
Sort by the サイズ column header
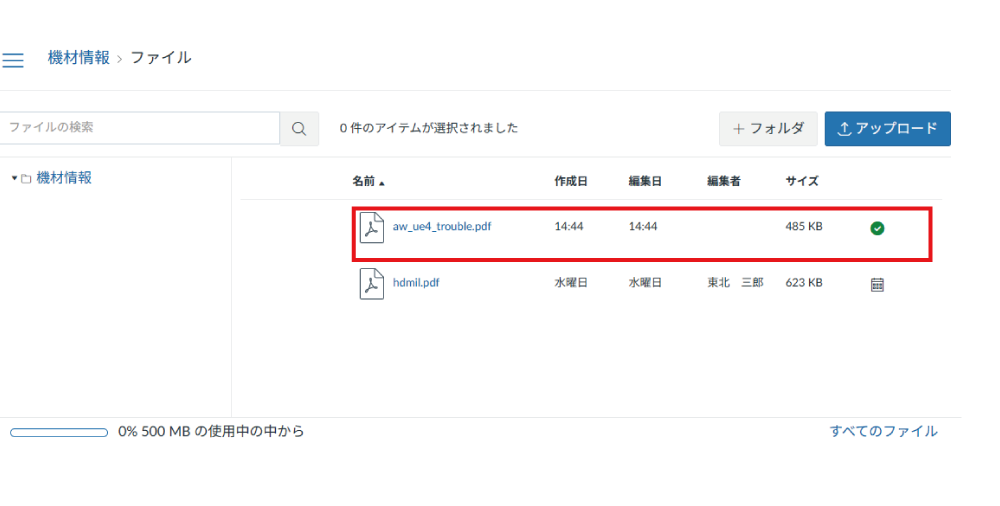[x=802, y=181]
